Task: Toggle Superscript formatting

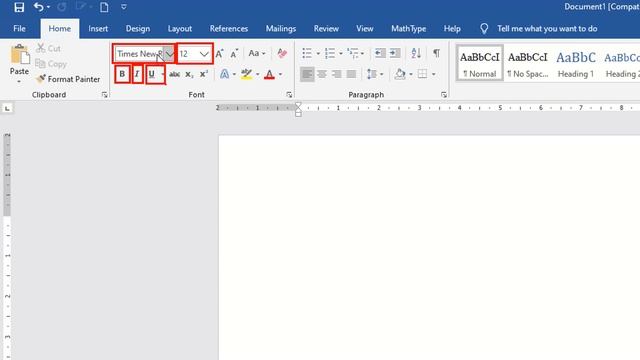Action: 204,74
